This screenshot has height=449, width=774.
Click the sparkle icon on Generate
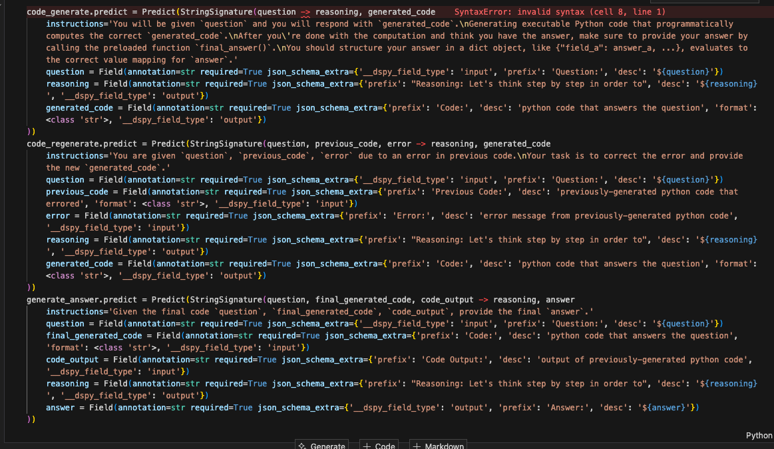tap(303, 445)
